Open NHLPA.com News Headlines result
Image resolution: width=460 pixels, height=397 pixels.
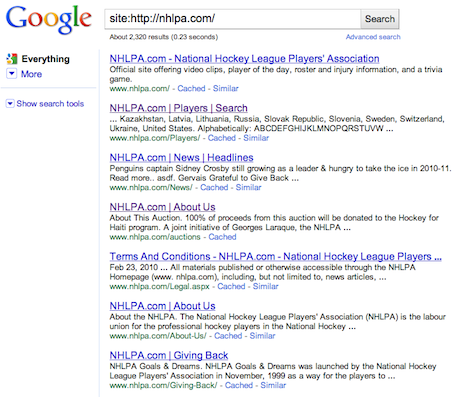click(181, 157)
